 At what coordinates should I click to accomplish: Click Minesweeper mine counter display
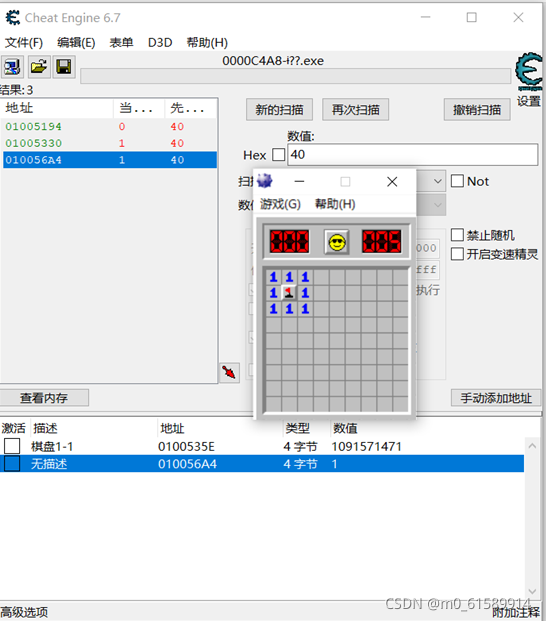point(289,242)
